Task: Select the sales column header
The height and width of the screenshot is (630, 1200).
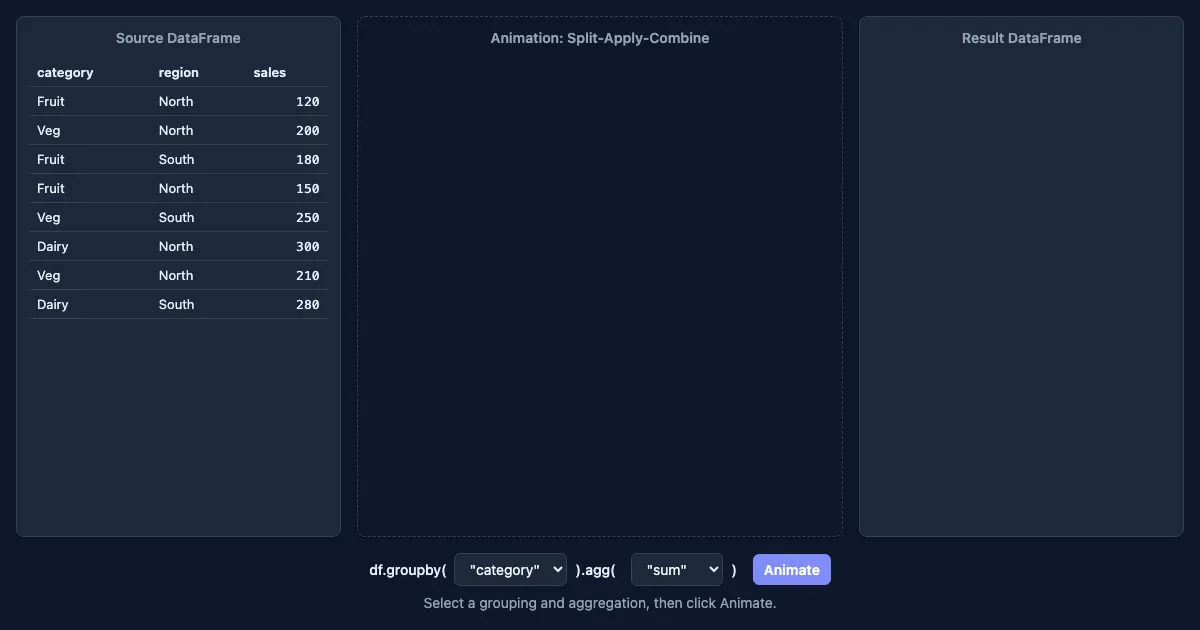Action: [x=270, y=73]
